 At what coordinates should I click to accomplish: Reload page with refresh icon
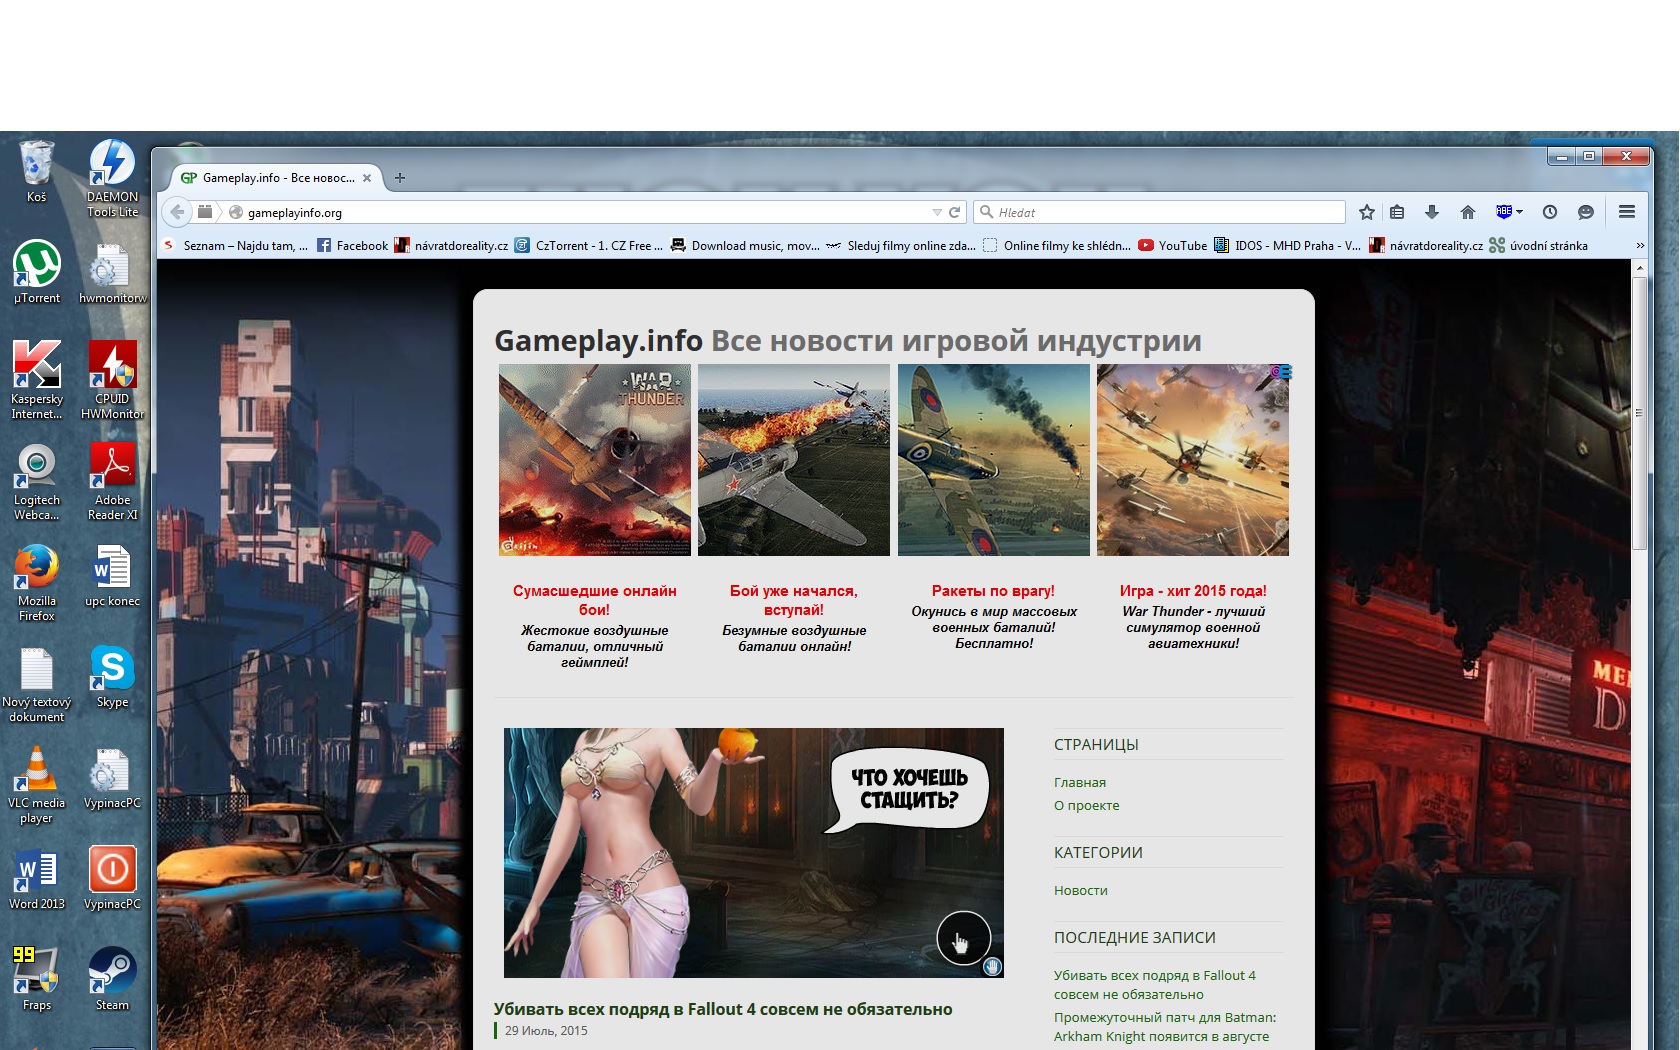[x=954, y=212]
